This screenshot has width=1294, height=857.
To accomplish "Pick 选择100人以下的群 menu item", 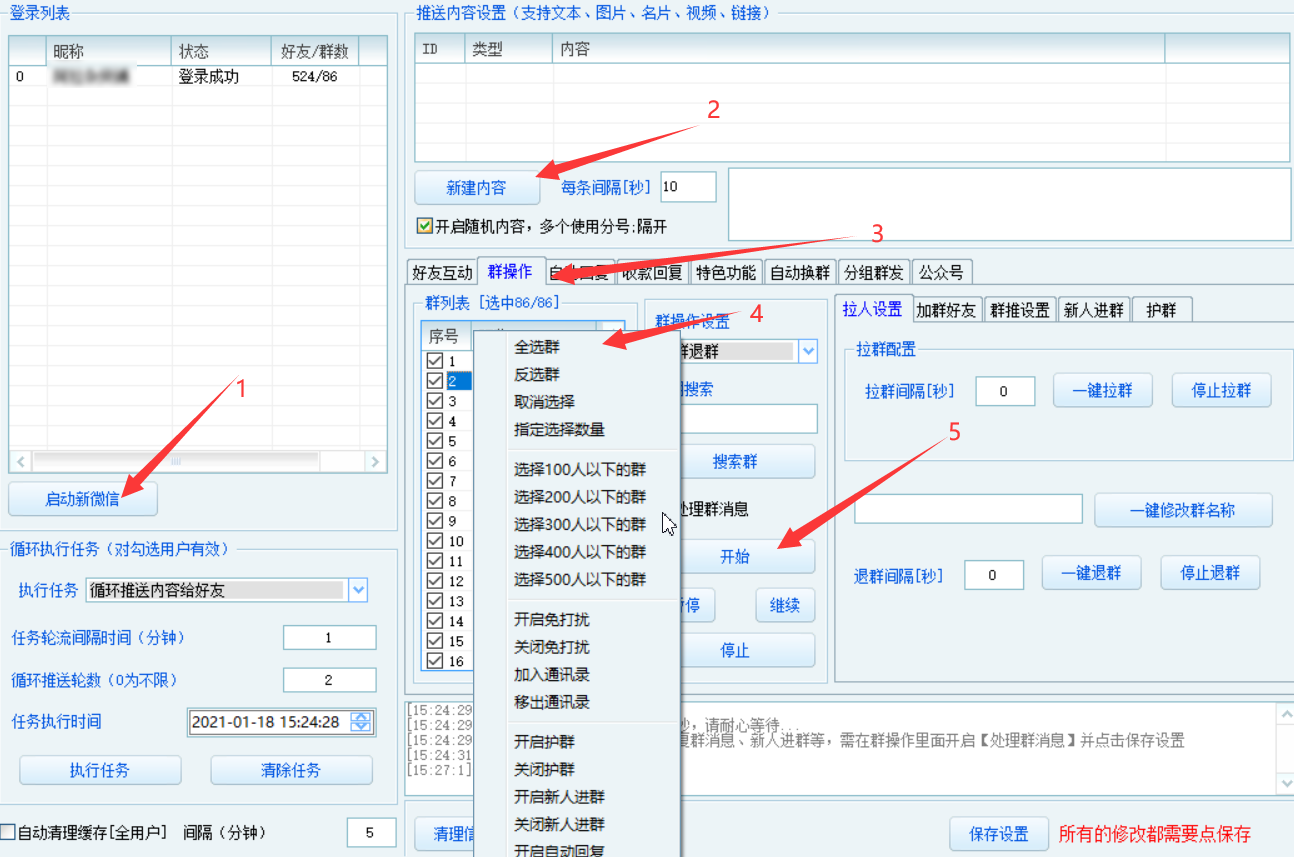I will (x=580, y=469).
